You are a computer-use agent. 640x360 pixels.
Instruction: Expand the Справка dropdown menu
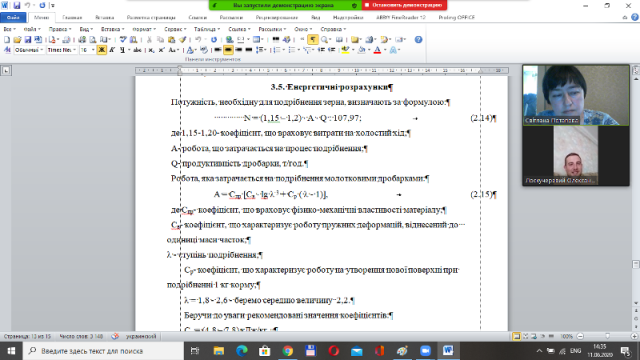click(x=333, y=29)
